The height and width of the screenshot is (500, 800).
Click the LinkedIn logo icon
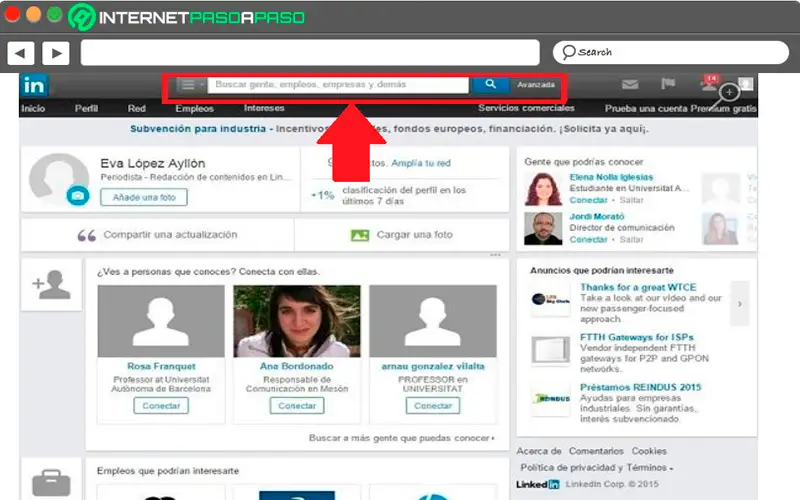(x=34, y=85)
